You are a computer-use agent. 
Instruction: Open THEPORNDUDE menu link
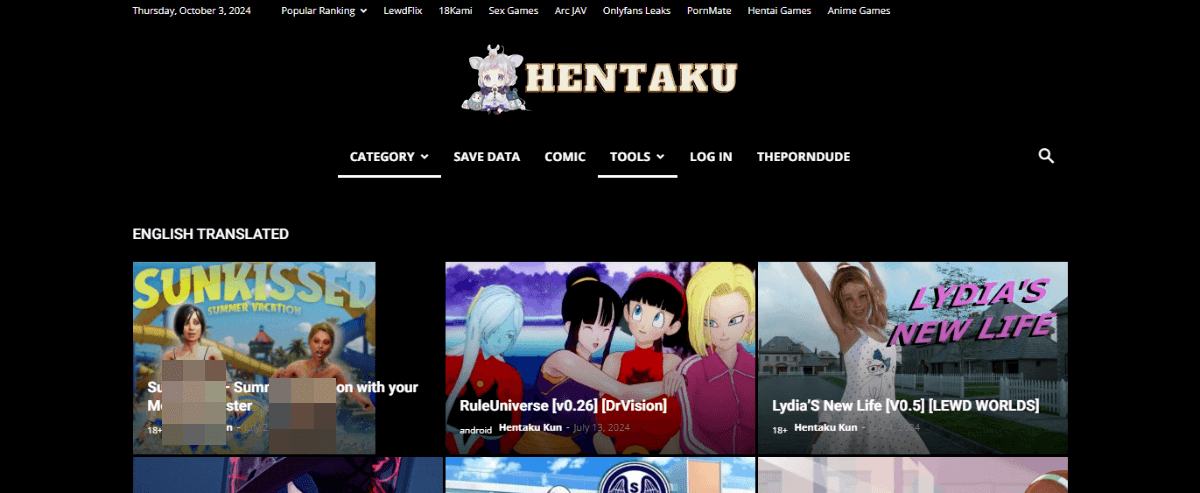click(x=804, y=157)
